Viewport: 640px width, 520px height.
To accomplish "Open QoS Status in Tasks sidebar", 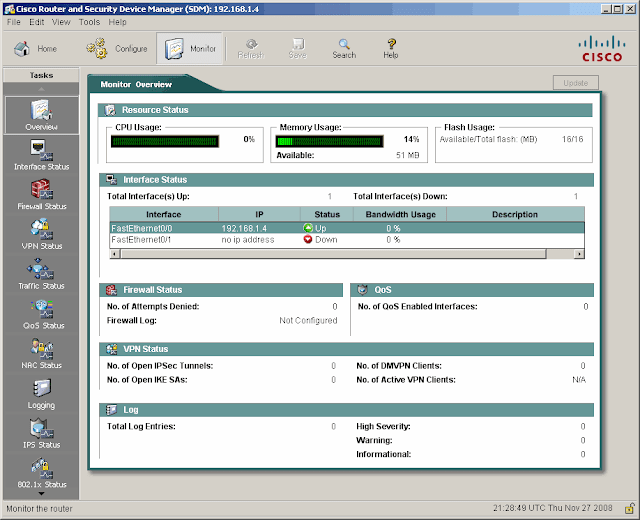I will click(41, 314).
